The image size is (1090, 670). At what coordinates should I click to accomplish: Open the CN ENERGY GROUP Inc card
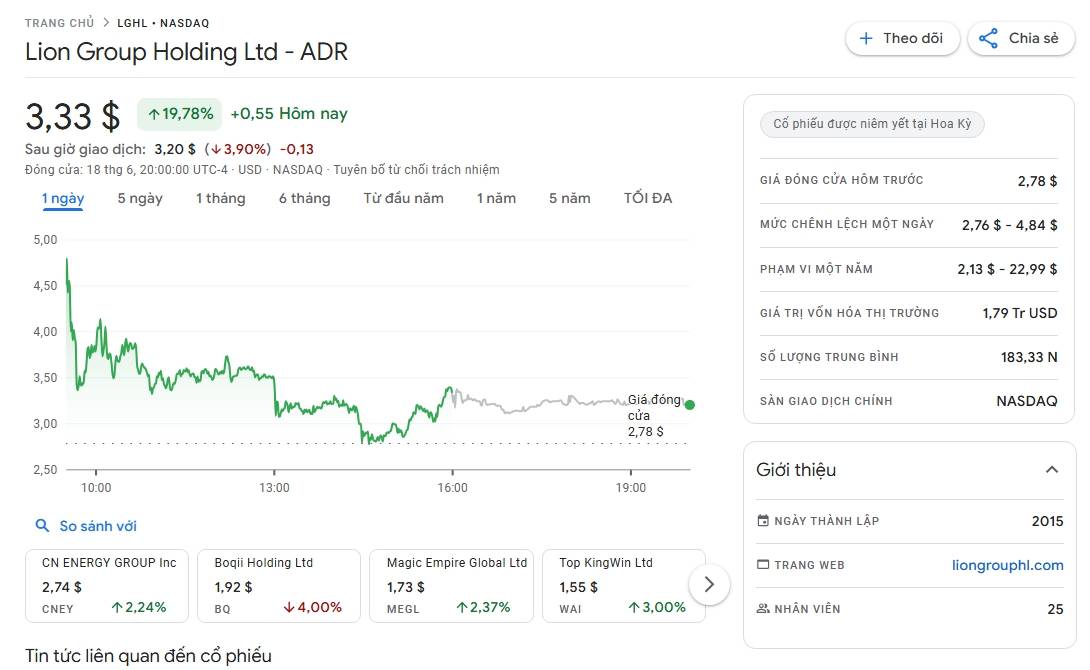107,586
